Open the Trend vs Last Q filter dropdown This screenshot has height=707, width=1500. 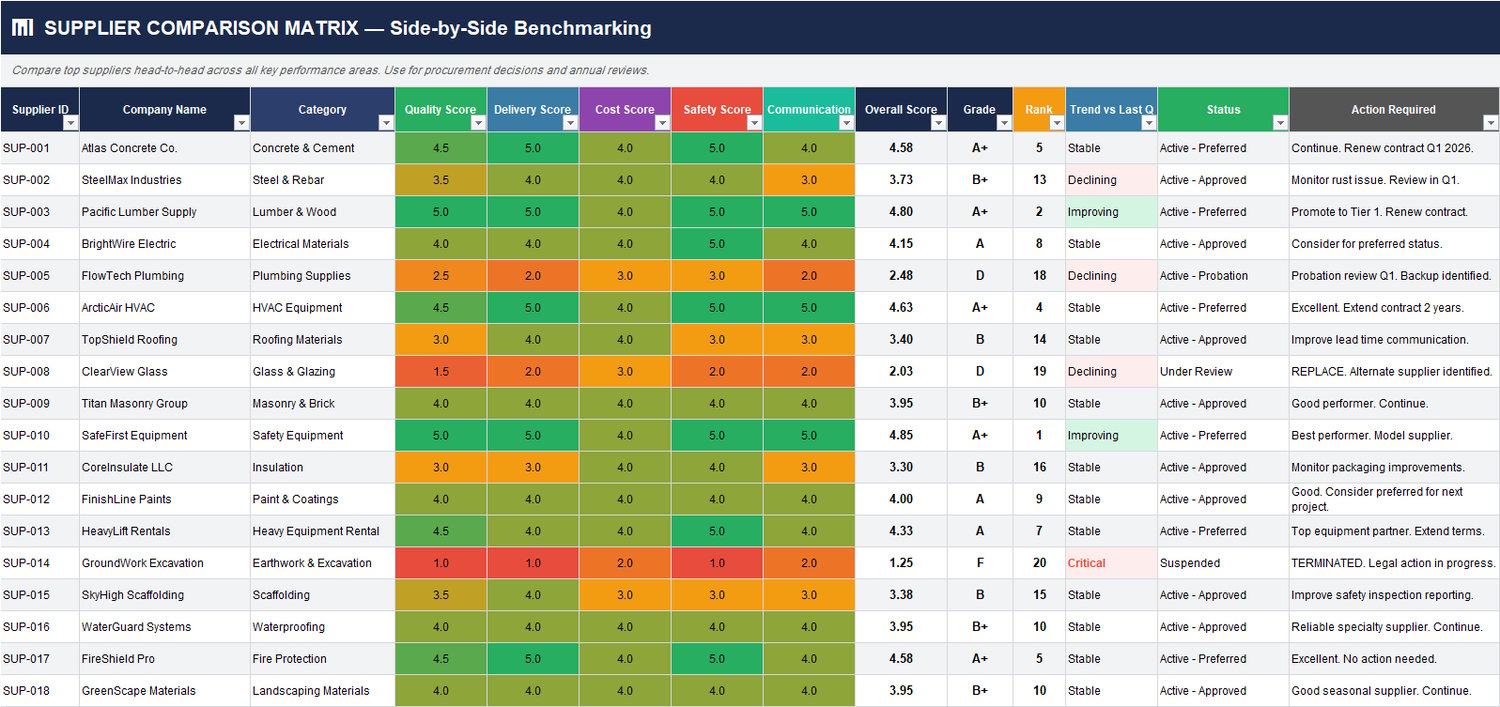1149,123
